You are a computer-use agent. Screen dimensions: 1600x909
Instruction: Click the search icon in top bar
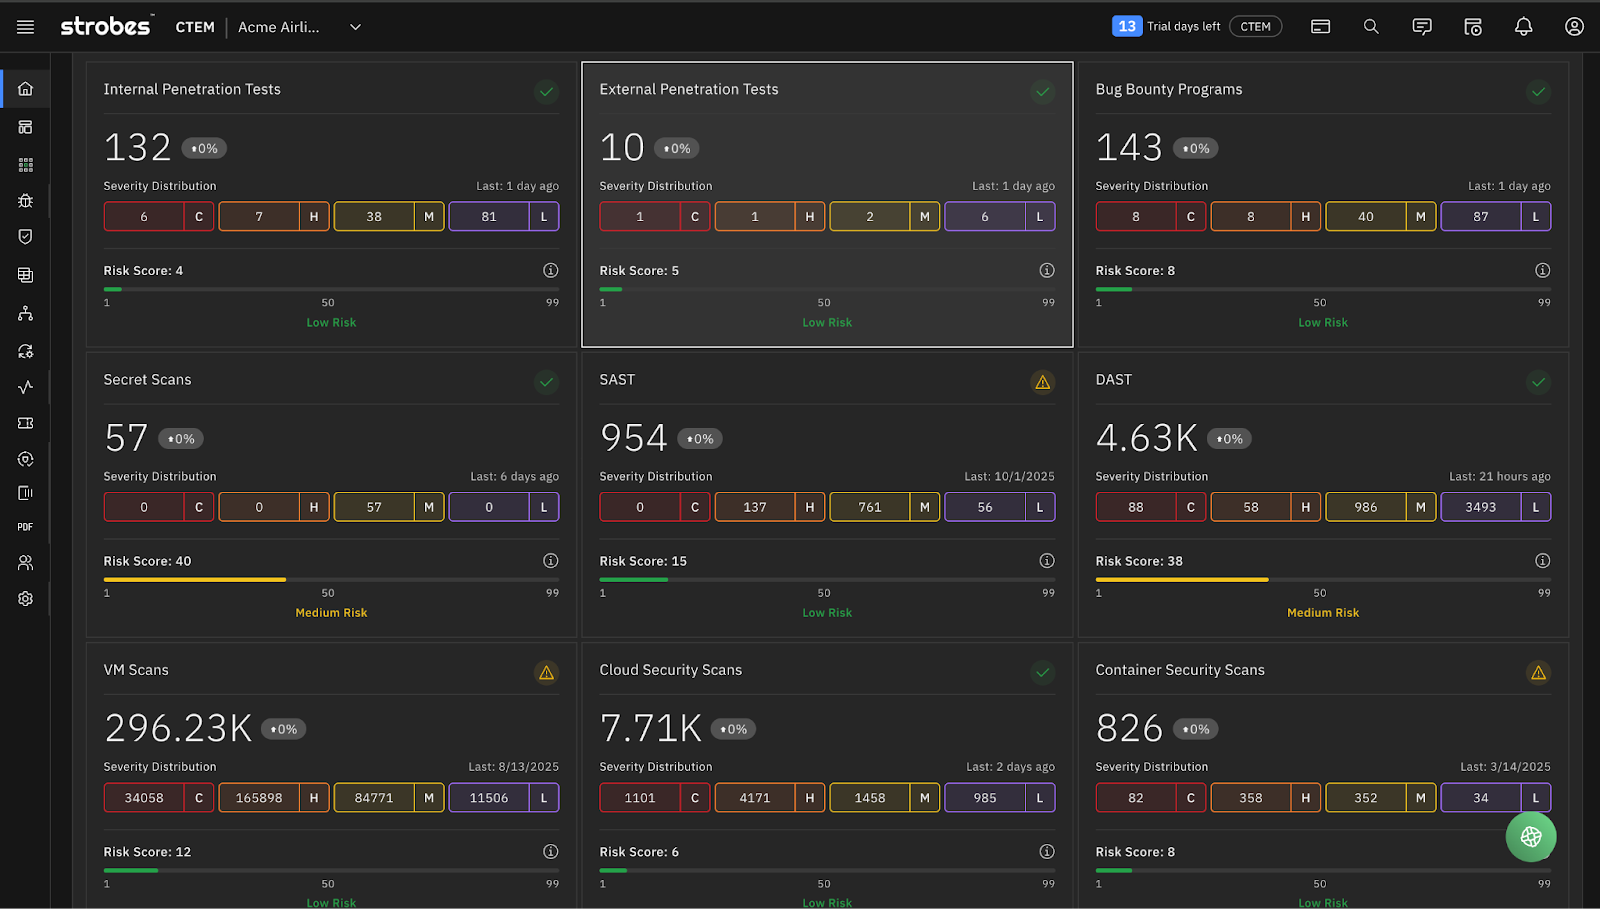pos(1370,26)
